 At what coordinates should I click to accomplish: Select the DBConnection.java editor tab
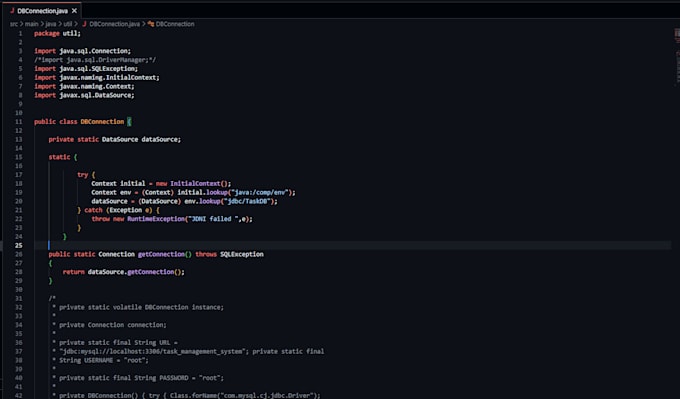click(x=42, y=11)
